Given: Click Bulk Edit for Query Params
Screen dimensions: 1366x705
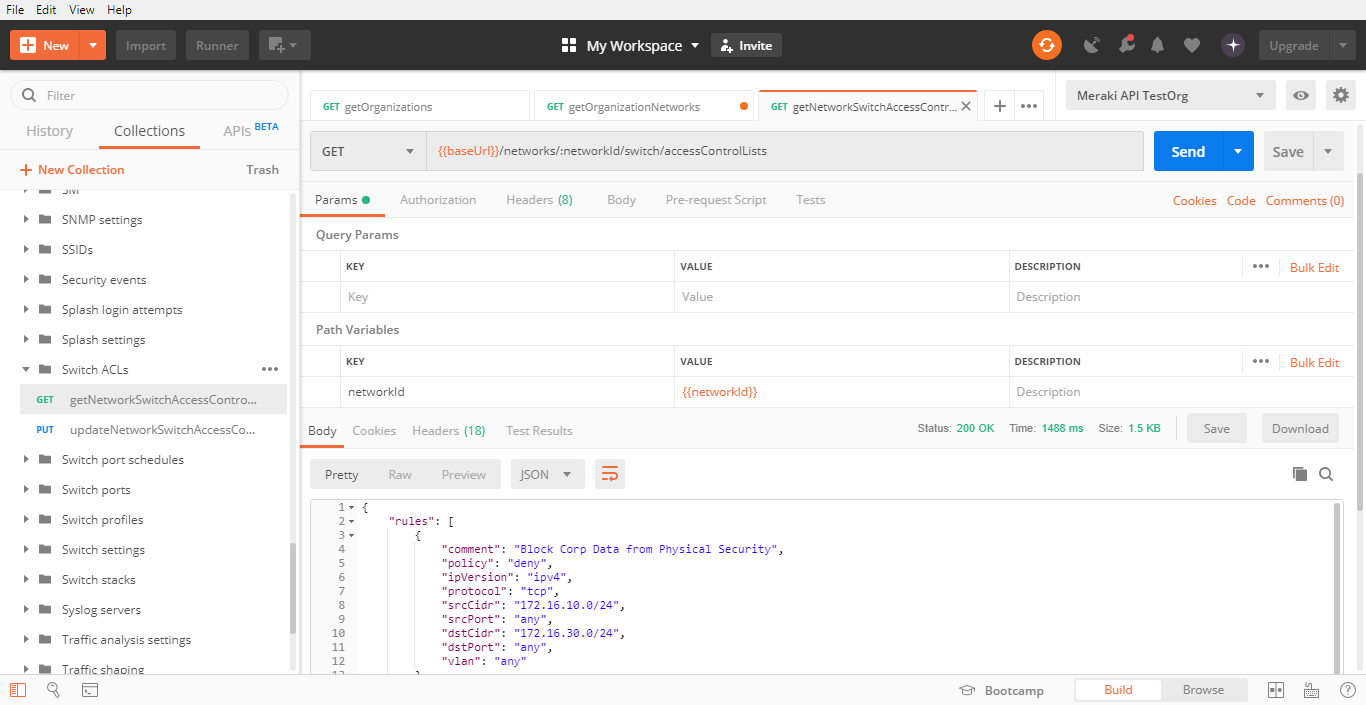Looking at the screenshot, I should click(1314, 267).
